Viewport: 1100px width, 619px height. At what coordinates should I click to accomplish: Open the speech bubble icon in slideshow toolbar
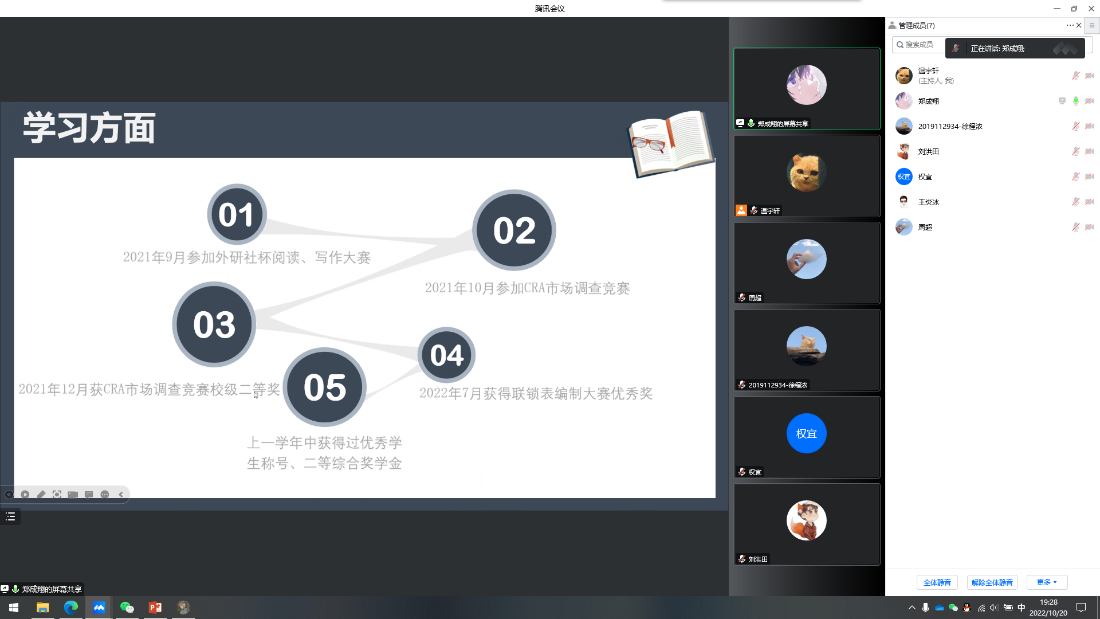pos(89,494)
